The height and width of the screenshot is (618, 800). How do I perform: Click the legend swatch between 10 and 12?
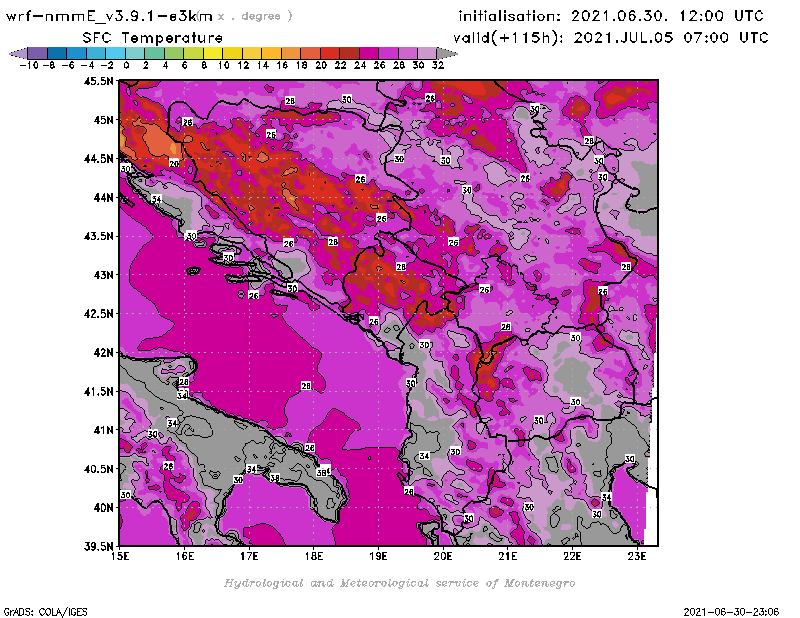point(232,53)
